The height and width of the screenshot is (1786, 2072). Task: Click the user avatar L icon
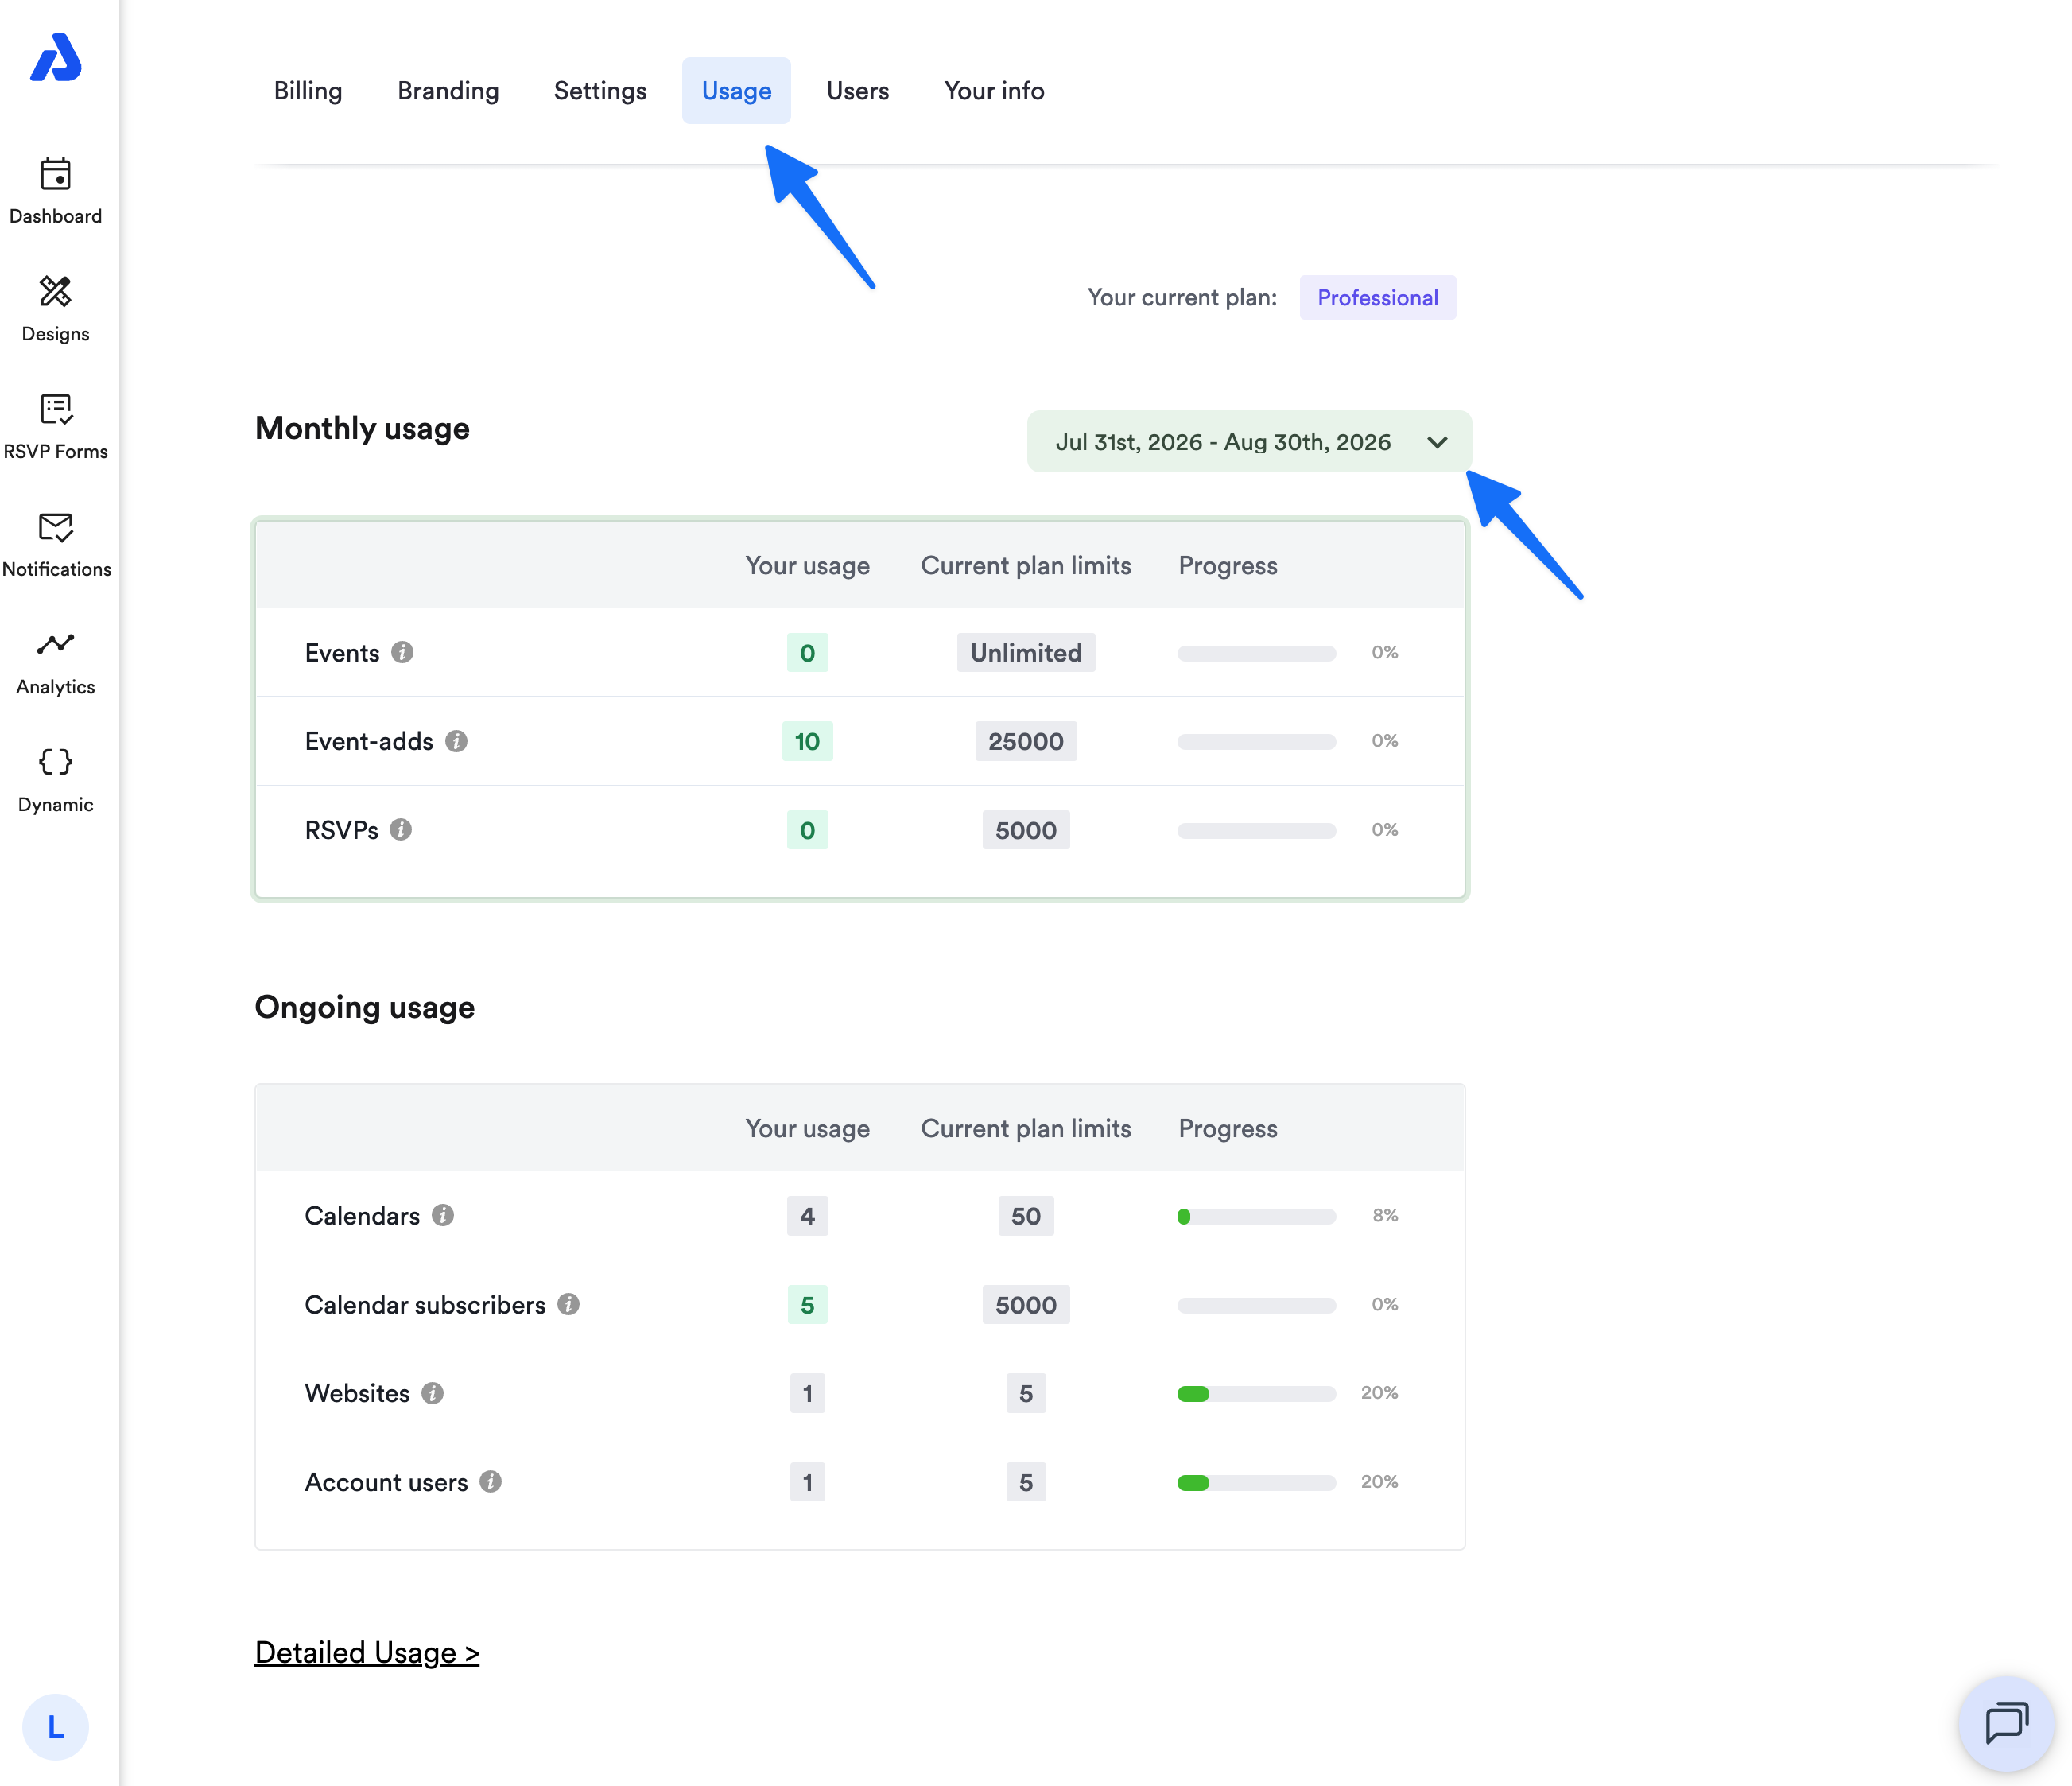(x=56, y=1727)
